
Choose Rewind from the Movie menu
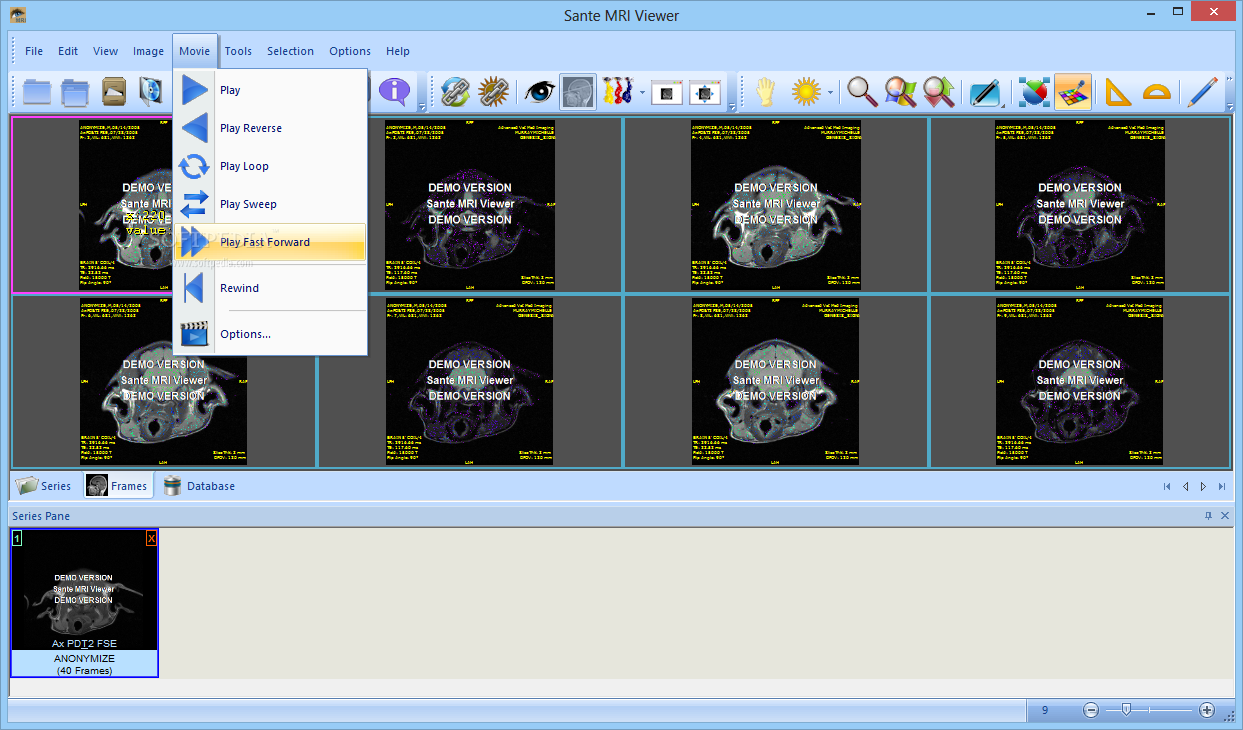pyautogui.click(x=271, y=288)
